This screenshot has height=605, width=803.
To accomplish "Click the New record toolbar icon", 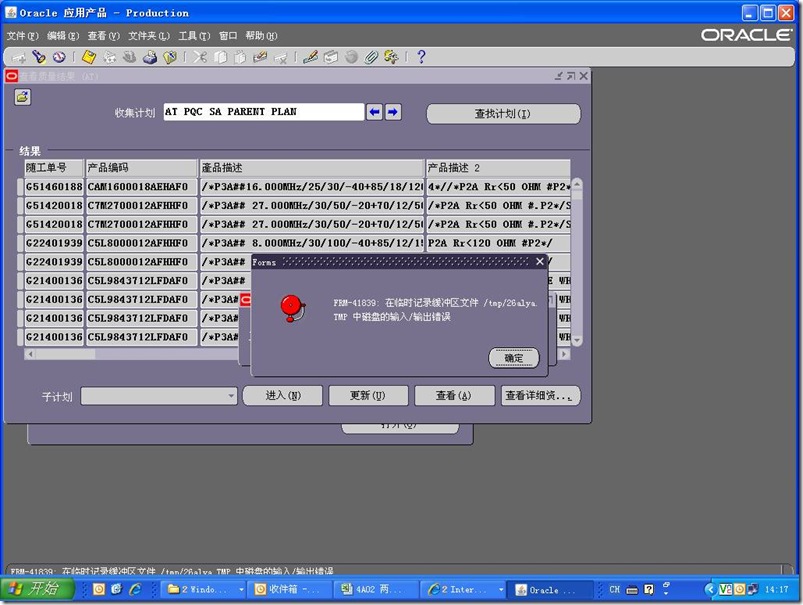I will click(x=18, y=57).
